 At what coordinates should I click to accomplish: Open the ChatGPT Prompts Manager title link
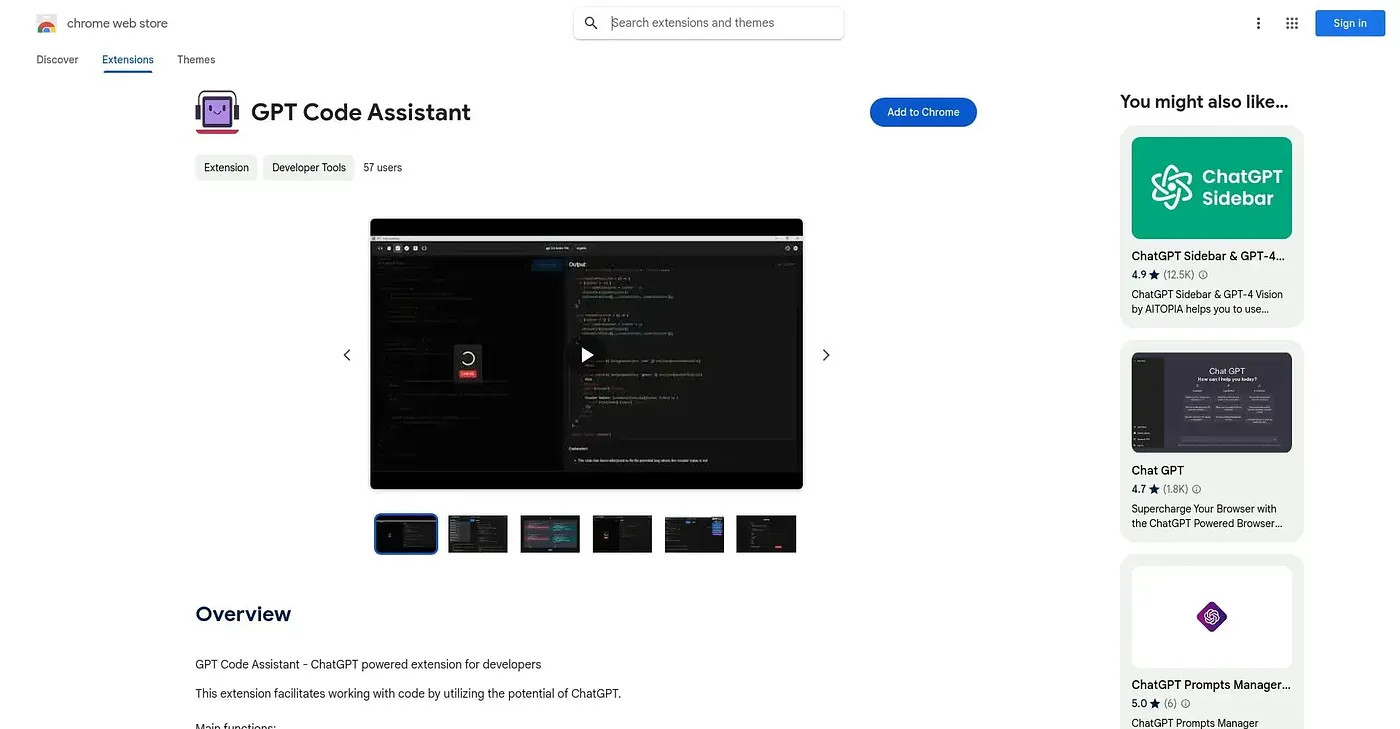[x=1211, y=685]
